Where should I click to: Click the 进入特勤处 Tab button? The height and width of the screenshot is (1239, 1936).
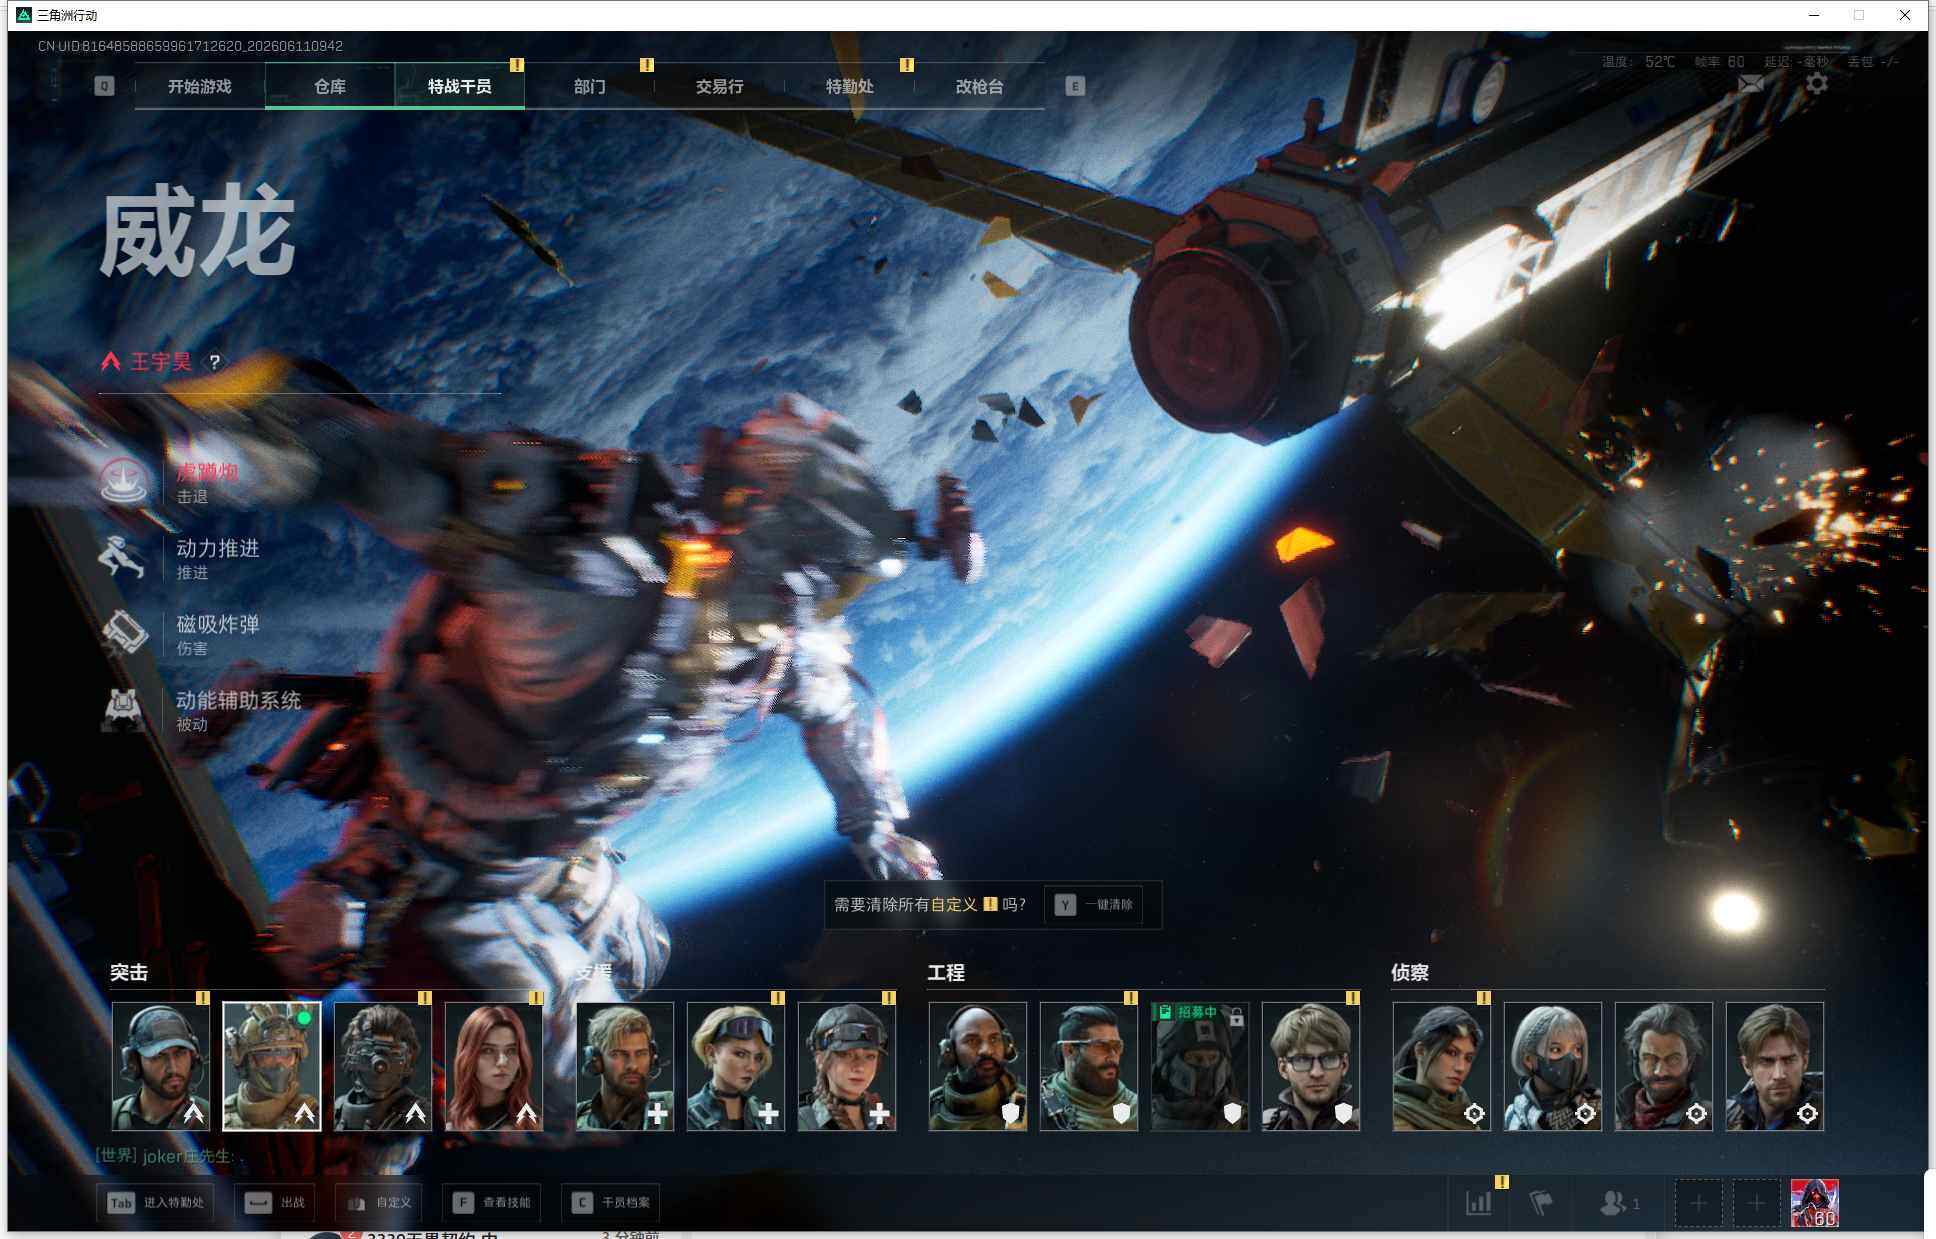(156, 1202)
